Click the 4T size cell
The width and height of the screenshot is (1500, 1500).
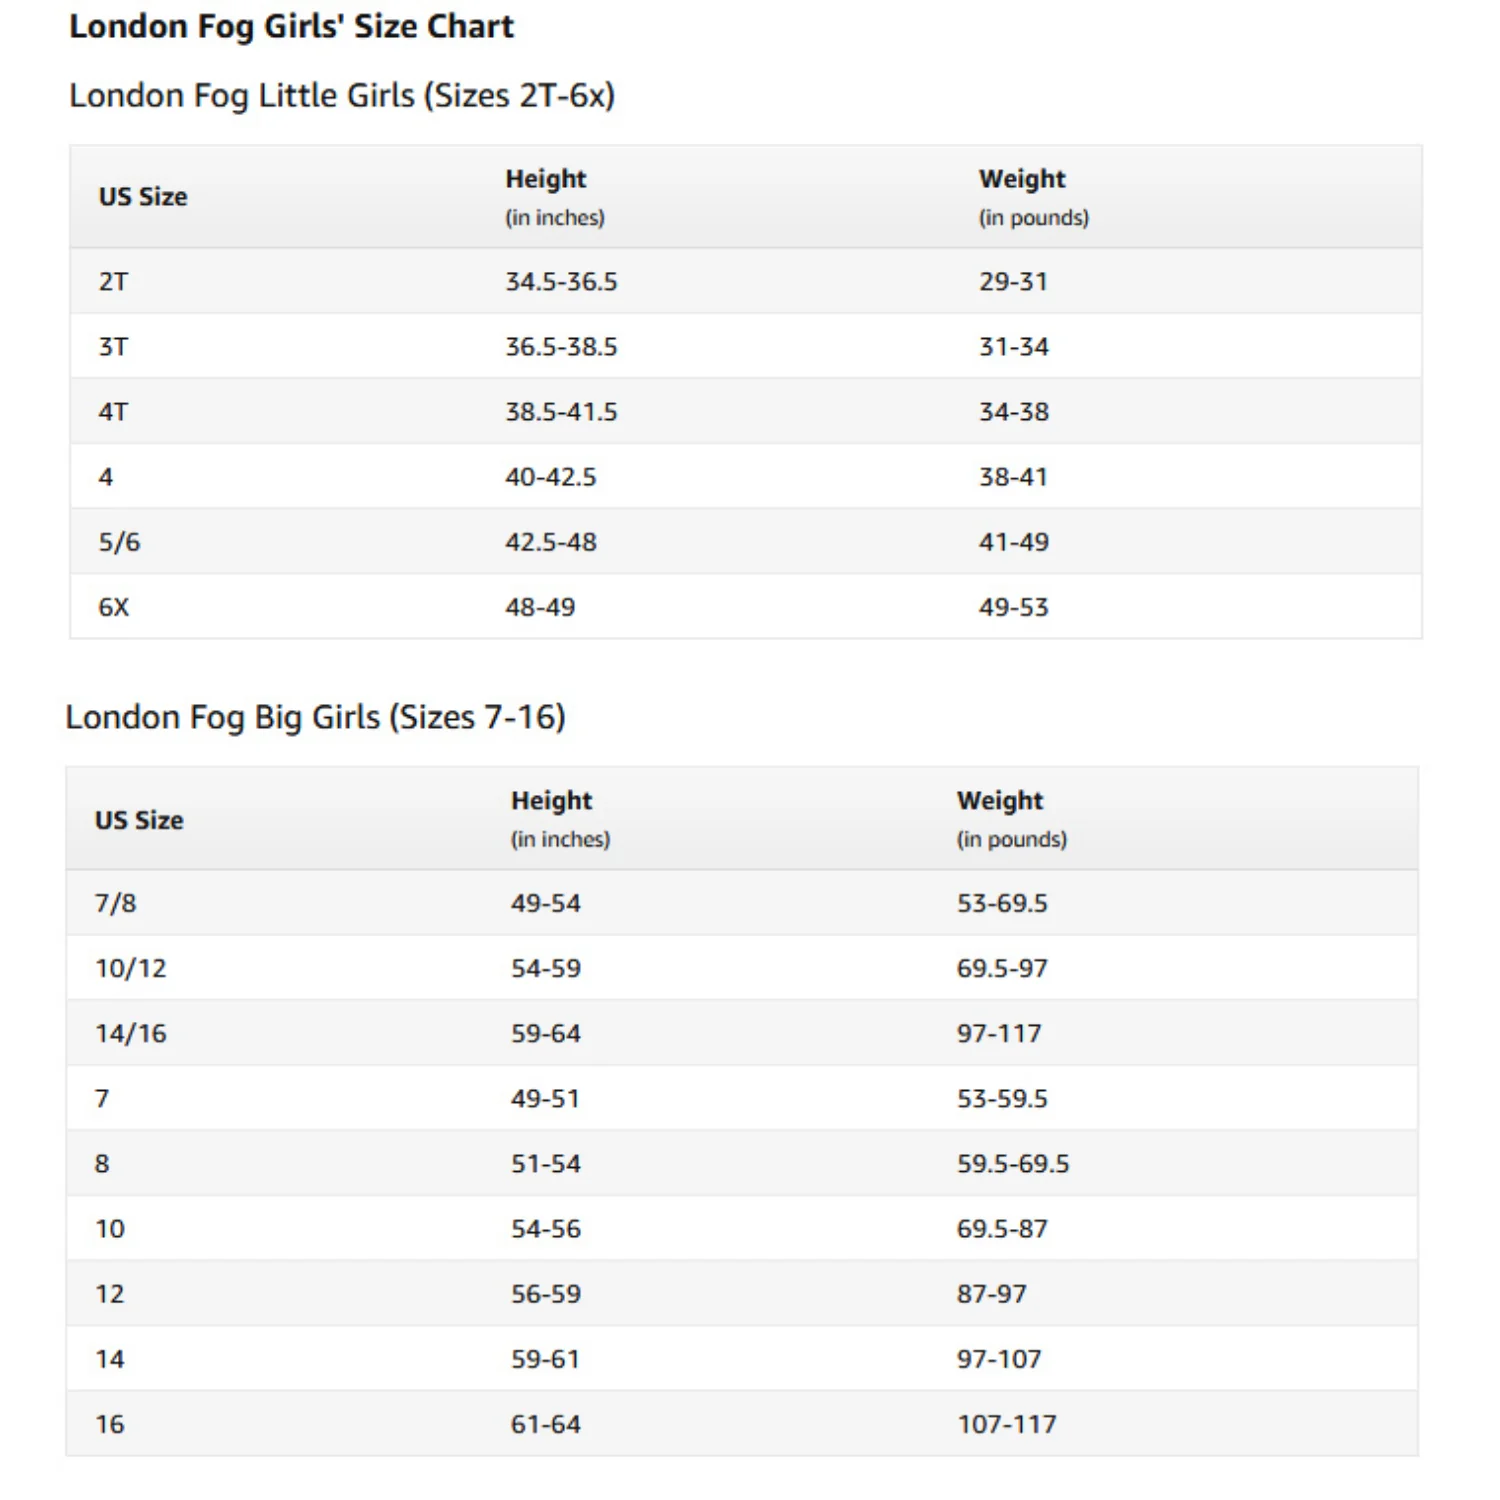tap(113, 412)
